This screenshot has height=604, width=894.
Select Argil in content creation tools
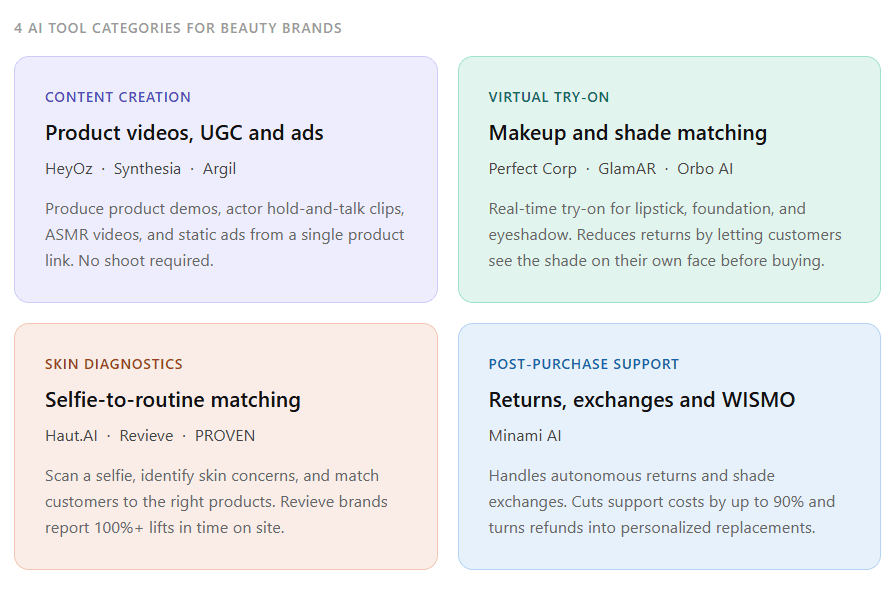pos(219,169)
